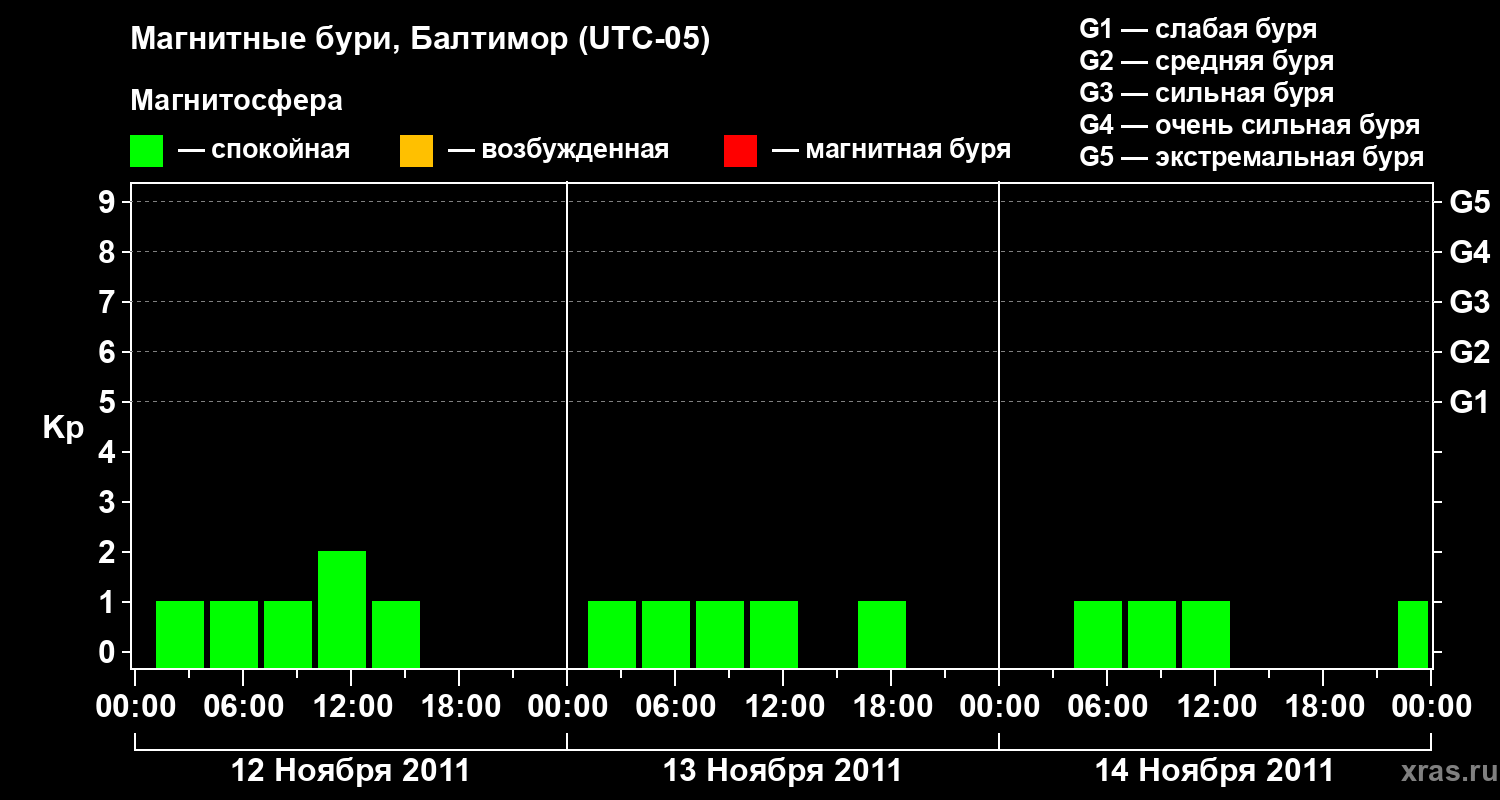The image size is (1500, 800).
Task: Click the G3 axis label on the right
Action: click(1470, 302)
